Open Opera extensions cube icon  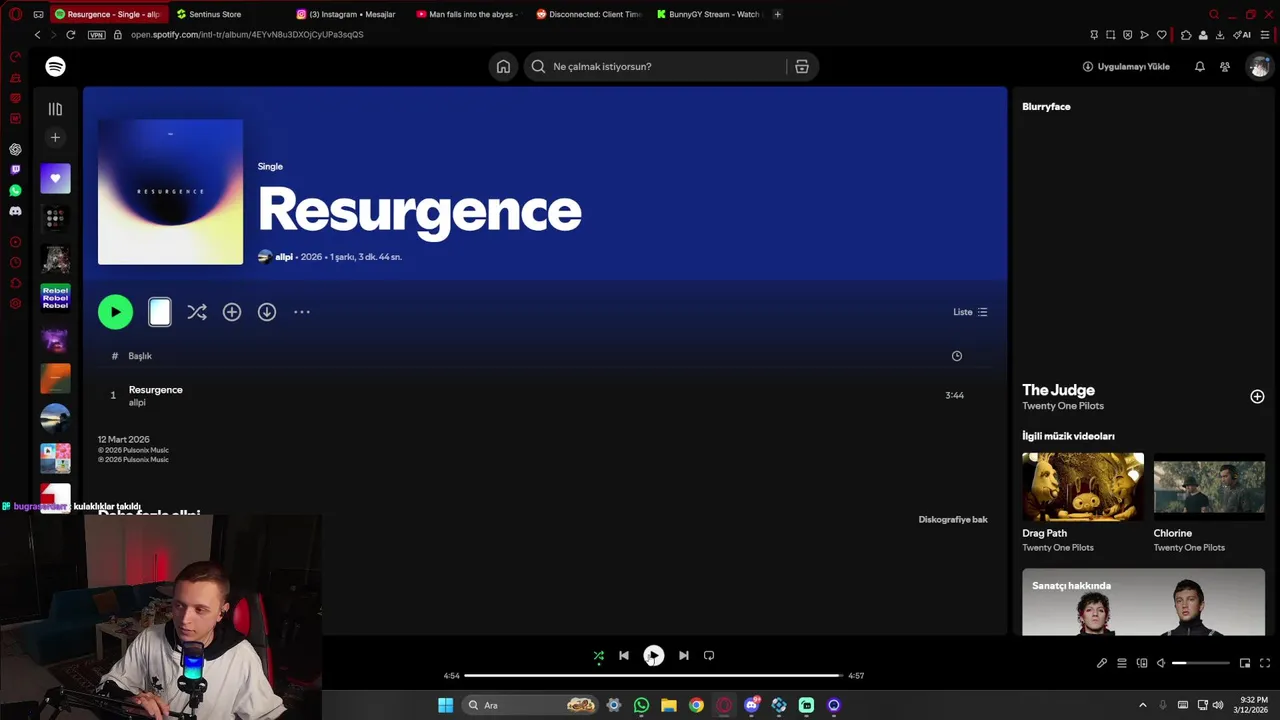[x=1186, y=34]
